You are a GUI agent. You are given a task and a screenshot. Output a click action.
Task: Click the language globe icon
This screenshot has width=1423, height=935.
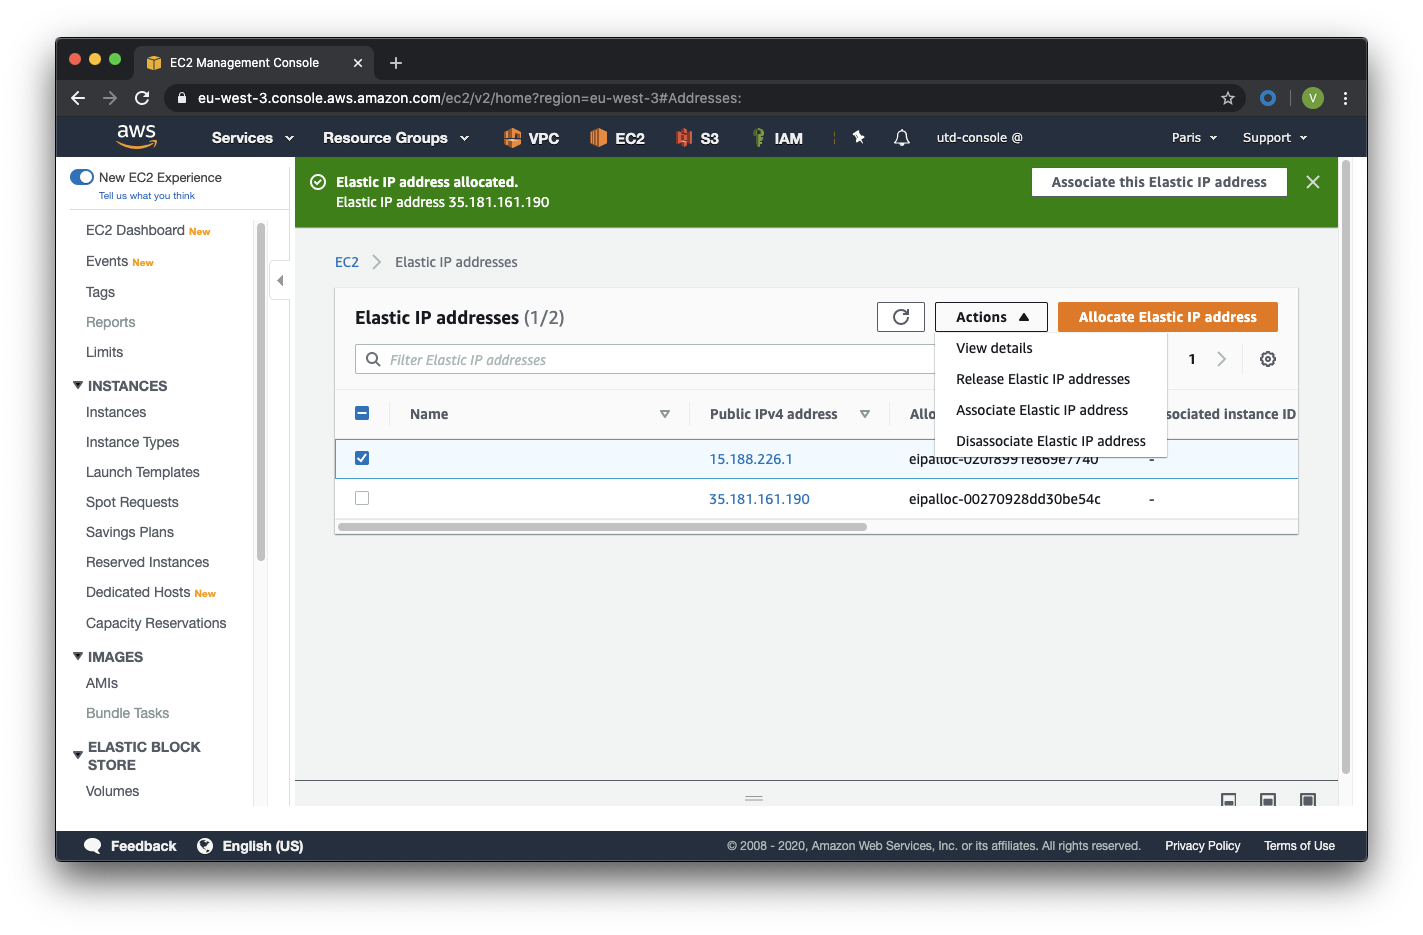point(205,846)
